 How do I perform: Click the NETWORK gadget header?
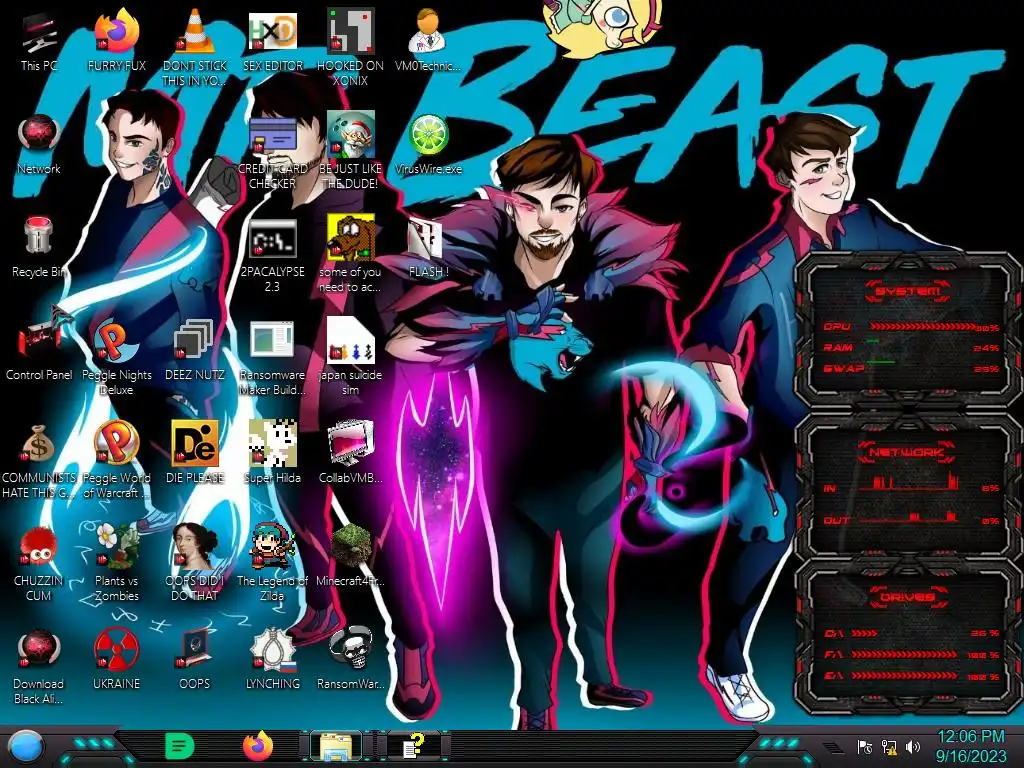click(908, 452)
